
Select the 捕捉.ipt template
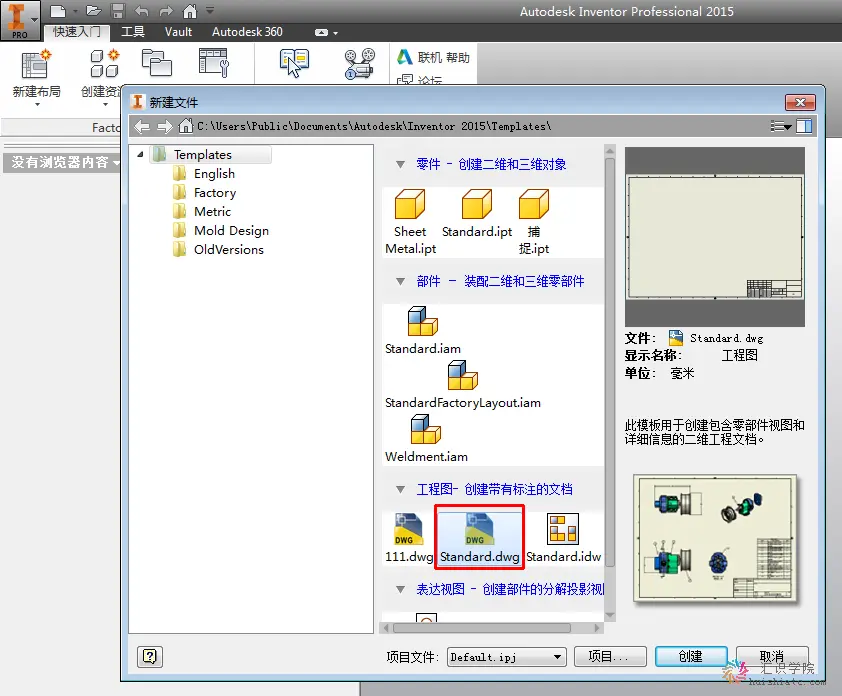(x=534, y=221)
